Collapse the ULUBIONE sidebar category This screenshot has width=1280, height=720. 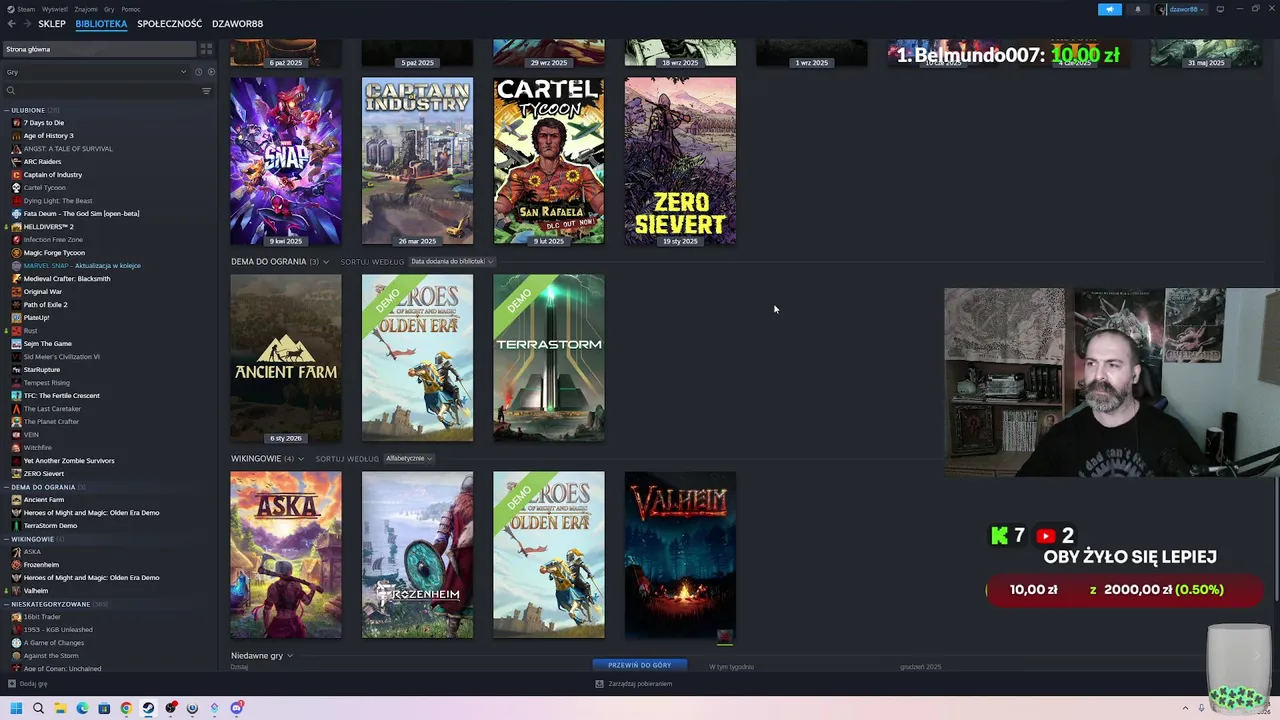(7, 110)
